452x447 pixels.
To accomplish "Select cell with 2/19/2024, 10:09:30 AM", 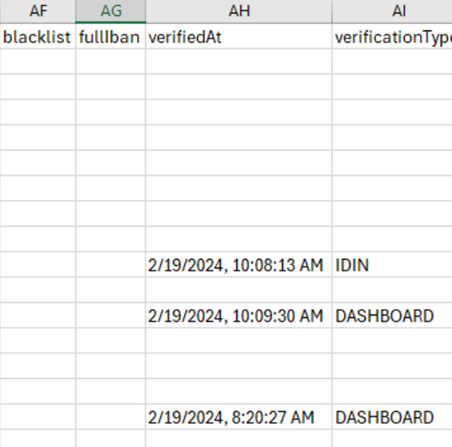I will pos(239,315).
